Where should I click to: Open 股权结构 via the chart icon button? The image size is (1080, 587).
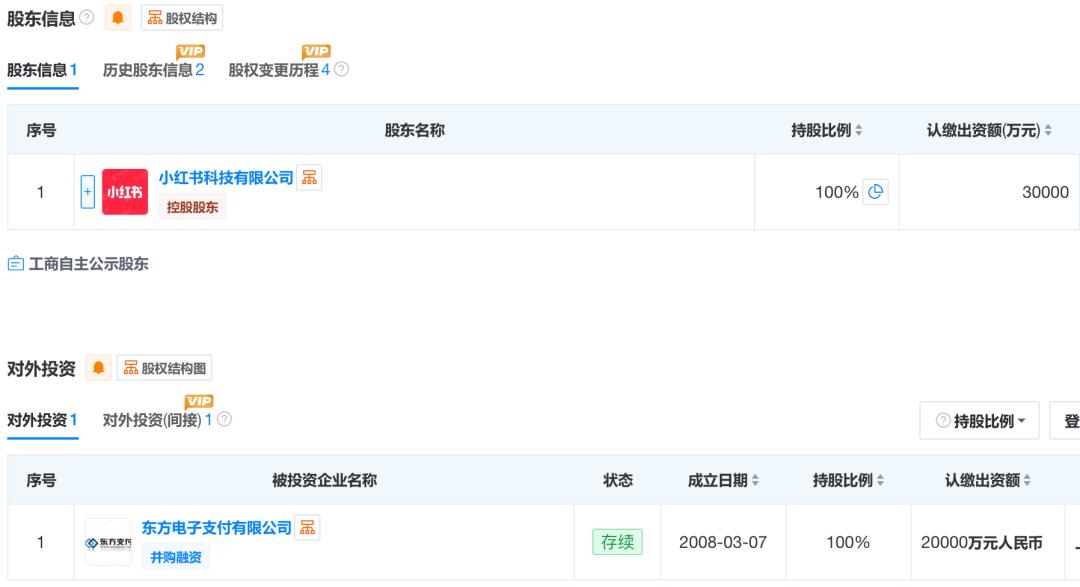pyautogui.click(x=180, y=16)
